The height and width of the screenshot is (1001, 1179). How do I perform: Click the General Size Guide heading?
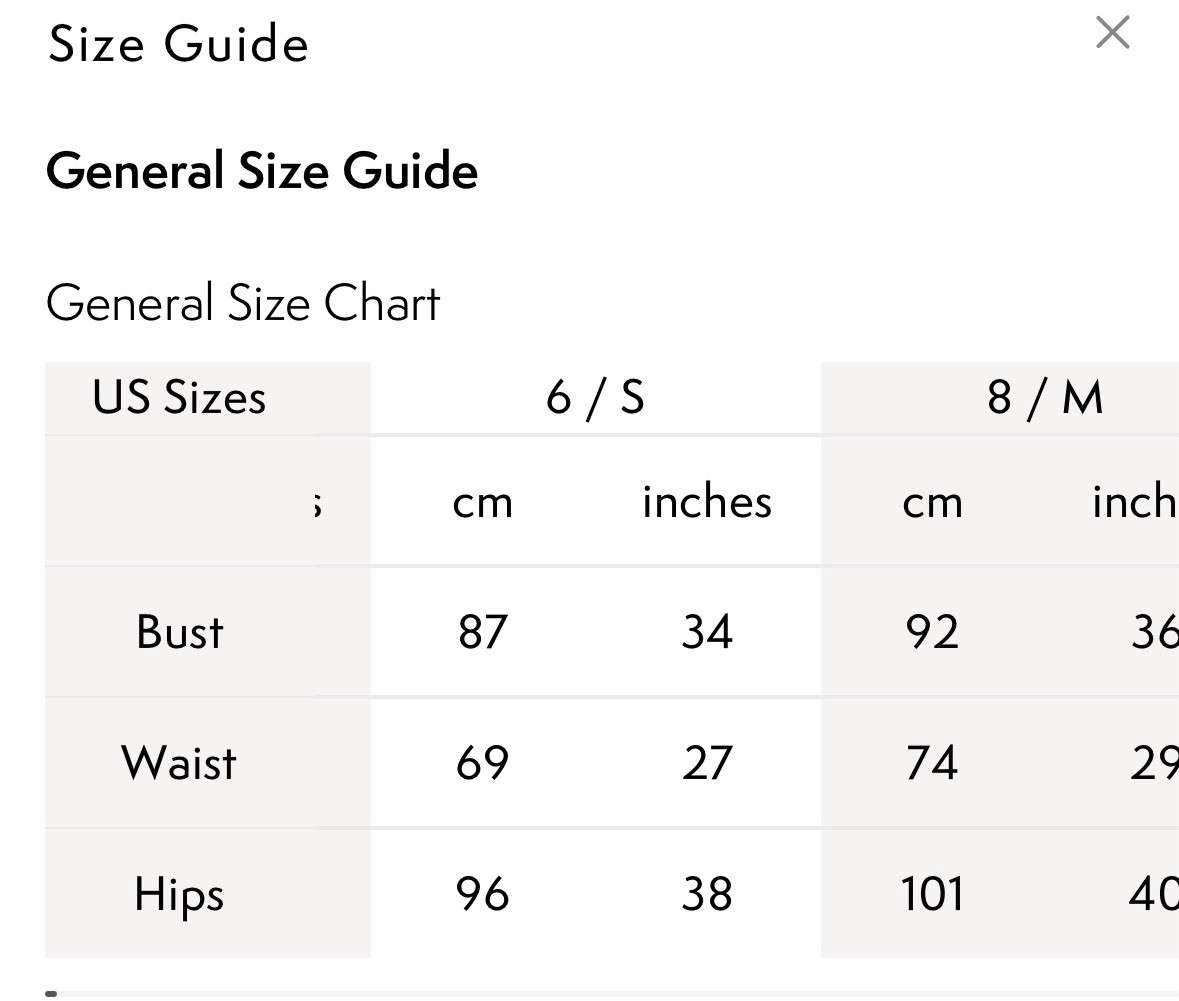[x=262, y=170]
